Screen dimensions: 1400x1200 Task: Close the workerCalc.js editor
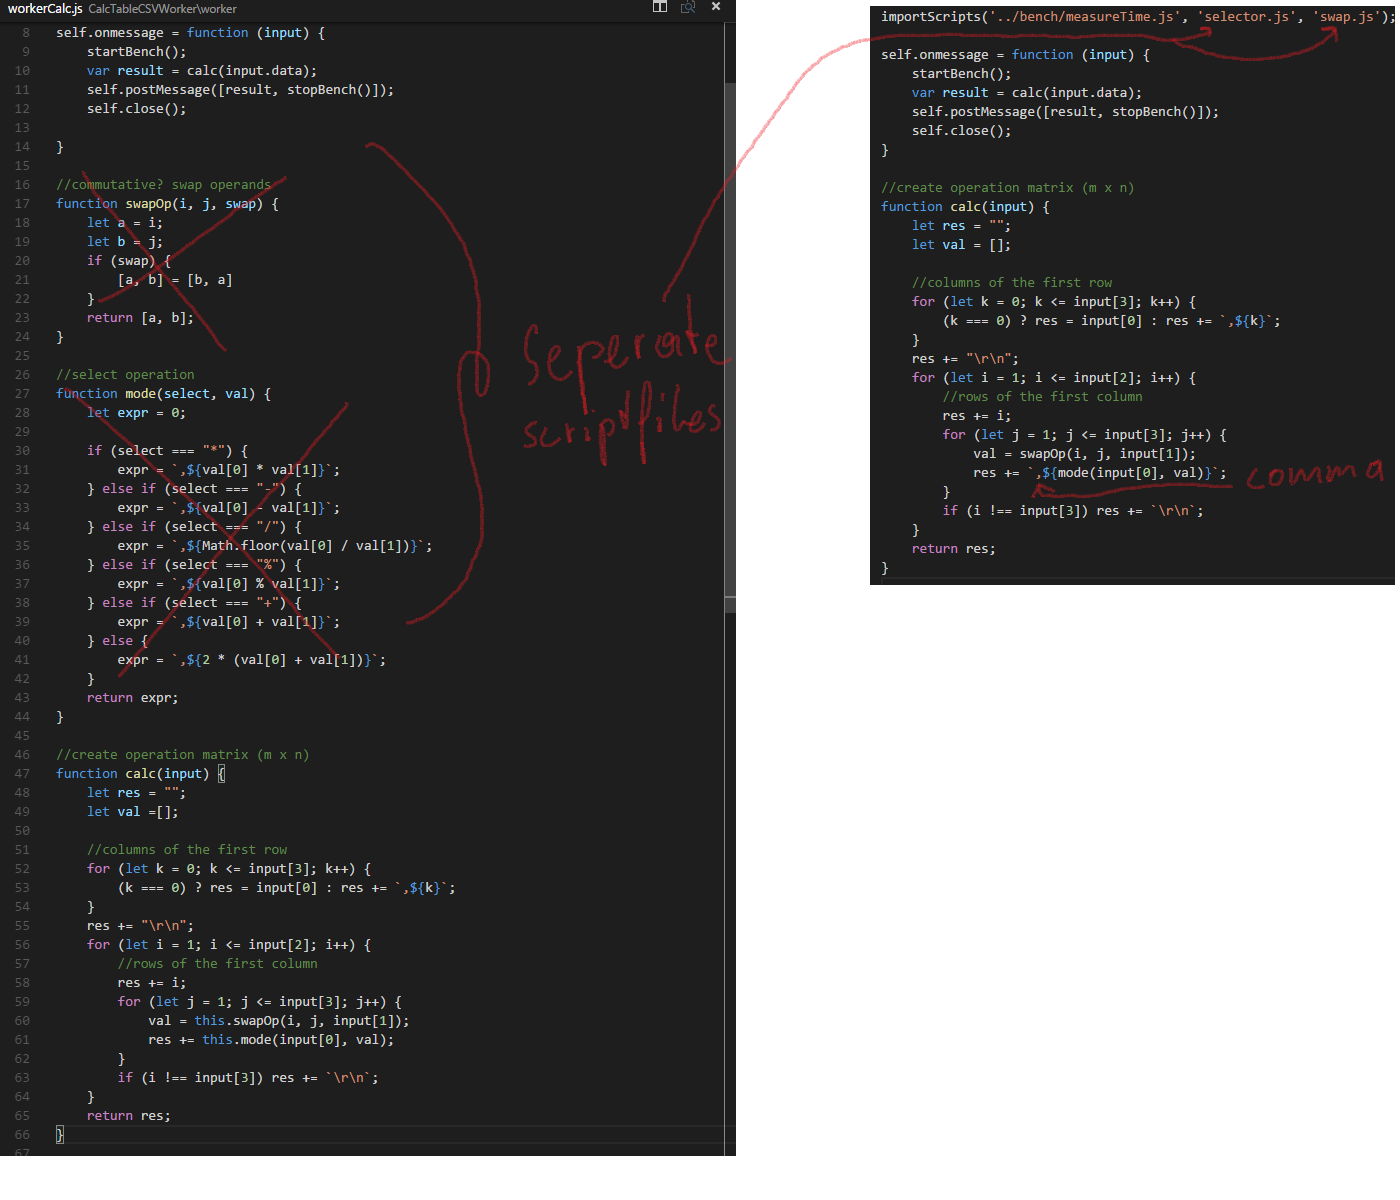click(x=715, y=7)
